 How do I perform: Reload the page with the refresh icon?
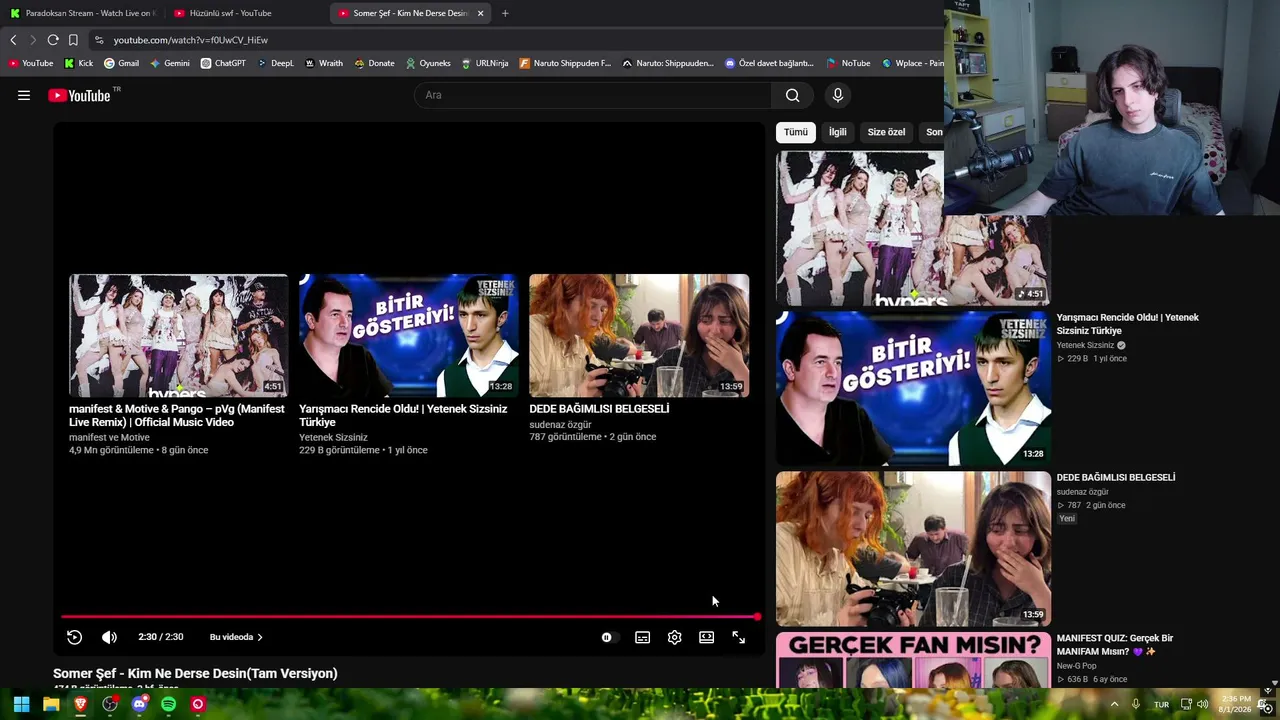[x=53, y=40]
